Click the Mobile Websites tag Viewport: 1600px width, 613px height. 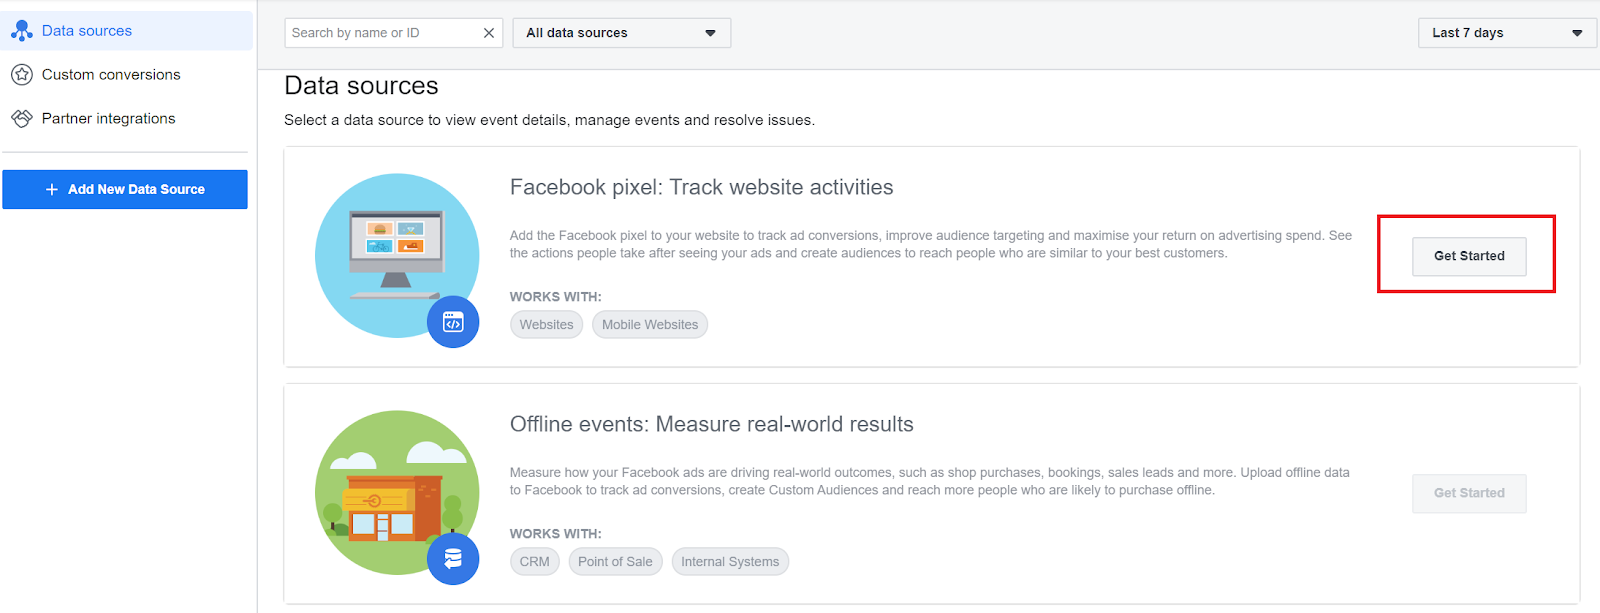(650, 325)
